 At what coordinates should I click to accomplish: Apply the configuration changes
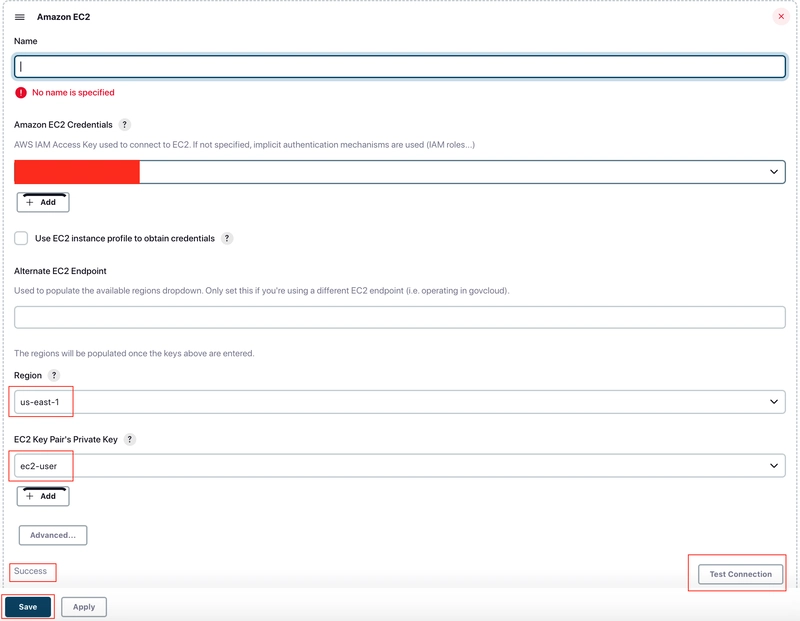[84, 607]
